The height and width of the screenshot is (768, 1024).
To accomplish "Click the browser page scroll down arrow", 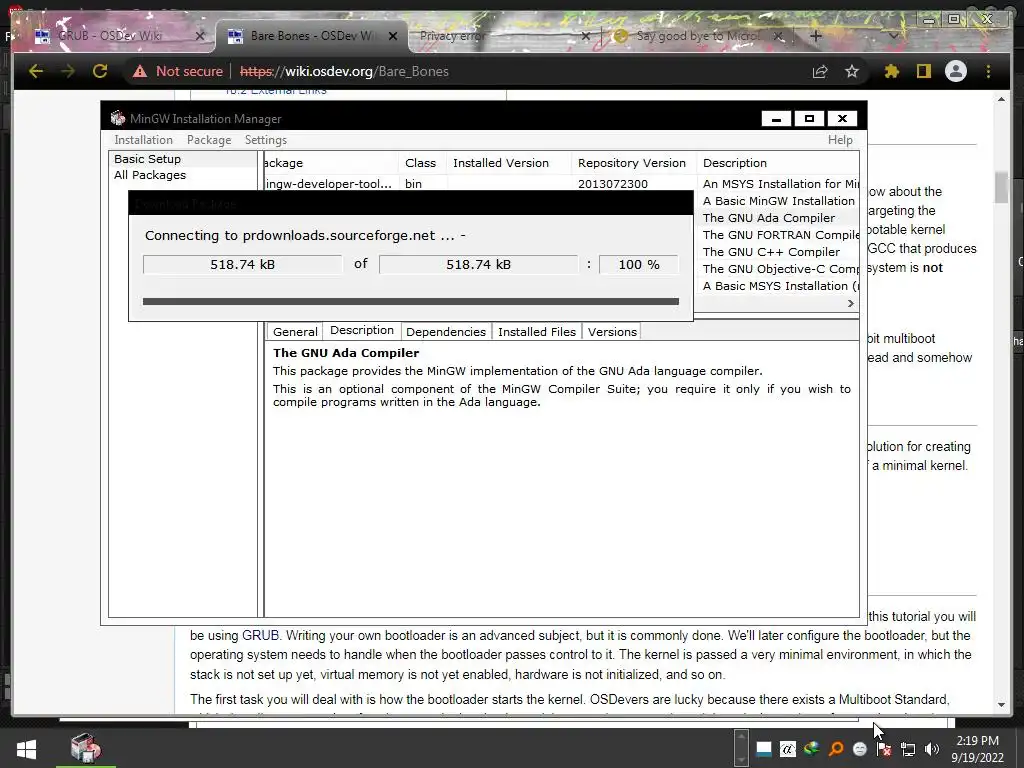I will point(1001,705).
